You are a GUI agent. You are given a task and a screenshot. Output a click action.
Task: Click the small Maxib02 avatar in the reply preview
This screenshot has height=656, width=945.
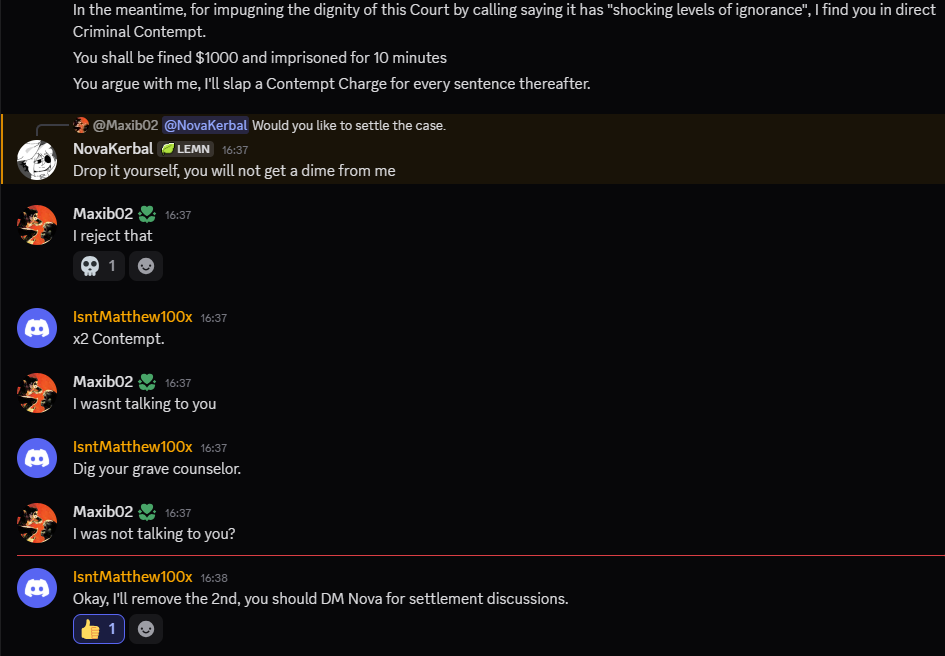click(x=81, y=125)
